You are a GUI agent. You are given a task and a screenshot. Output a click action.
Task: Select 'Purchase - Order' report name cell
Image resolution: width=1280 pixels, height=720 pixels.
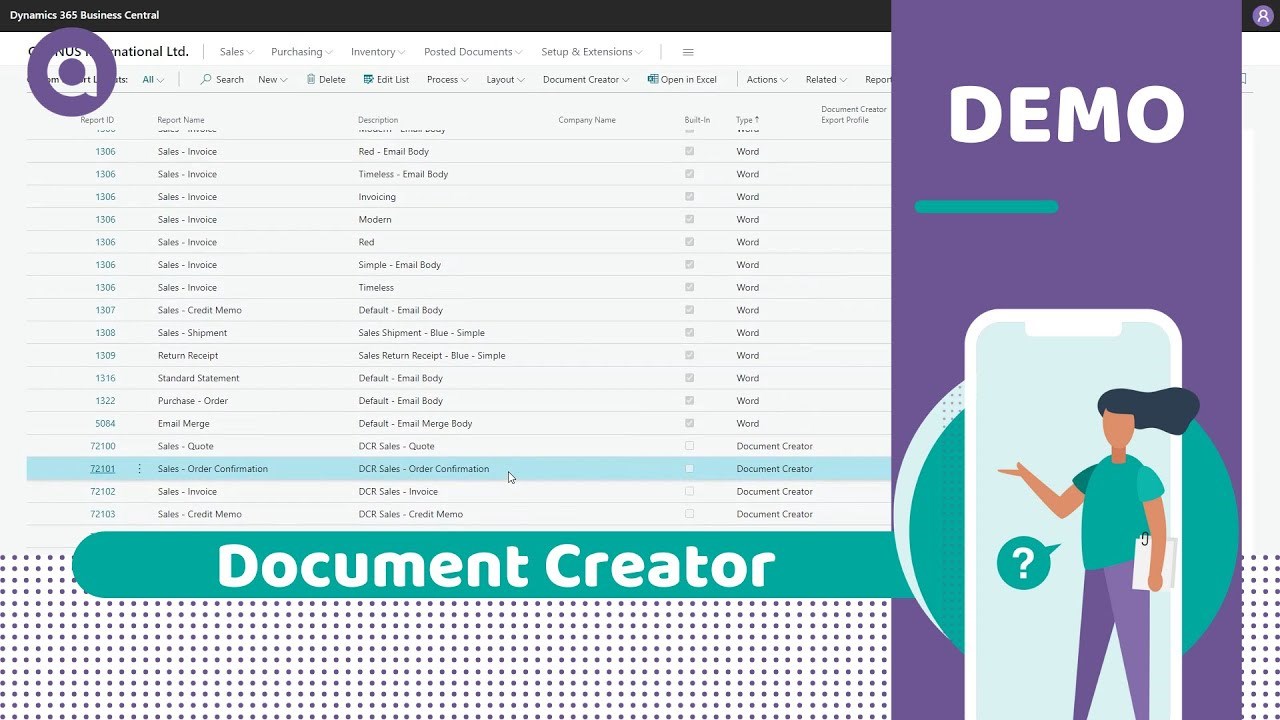pyautogui.click(x=193, y=401)
